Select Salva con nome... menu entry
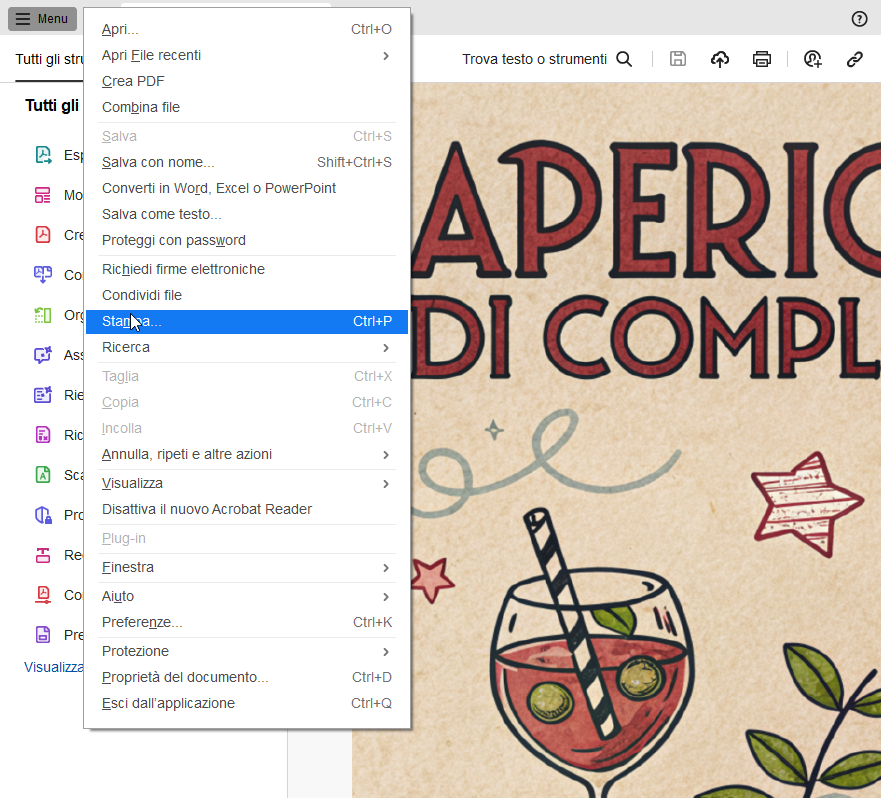 click(158, 162)
